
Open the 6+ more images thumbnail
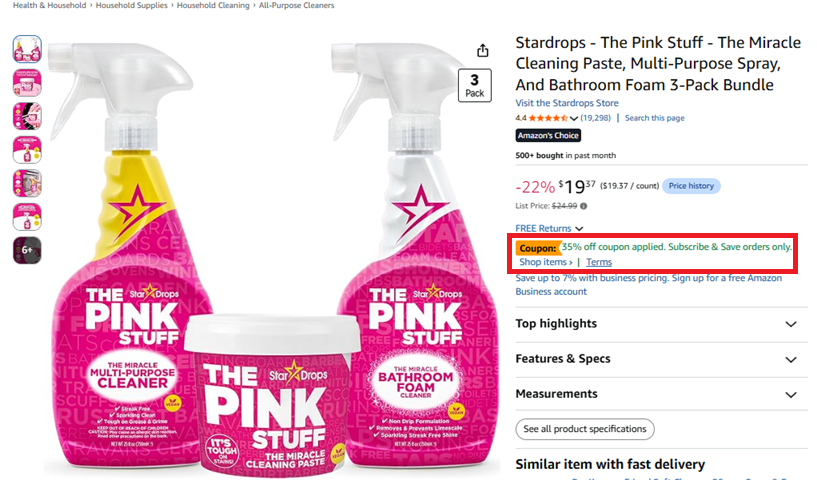(27, 250)
